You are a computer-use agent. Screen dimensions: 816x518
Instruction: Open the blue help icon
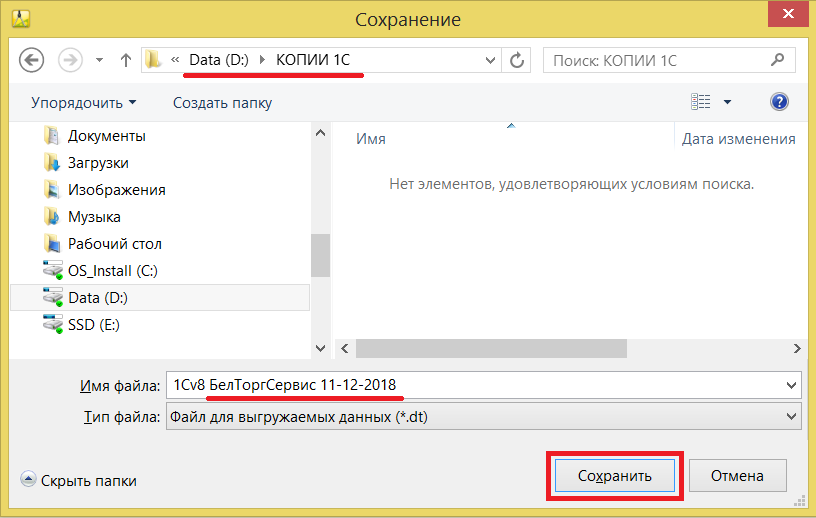[779, 102]
